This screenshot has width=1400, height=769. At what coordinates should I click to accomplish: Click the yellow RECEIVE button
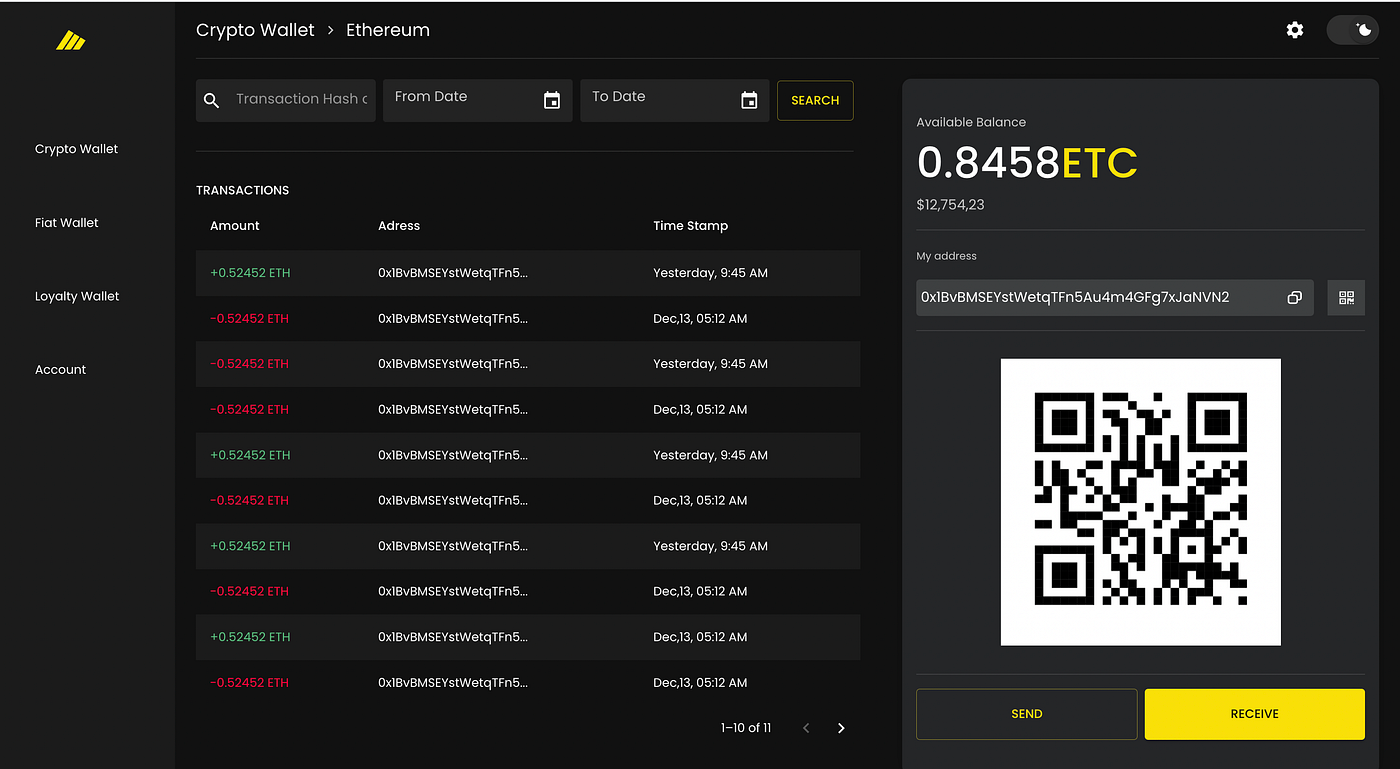click(1255, 714)
